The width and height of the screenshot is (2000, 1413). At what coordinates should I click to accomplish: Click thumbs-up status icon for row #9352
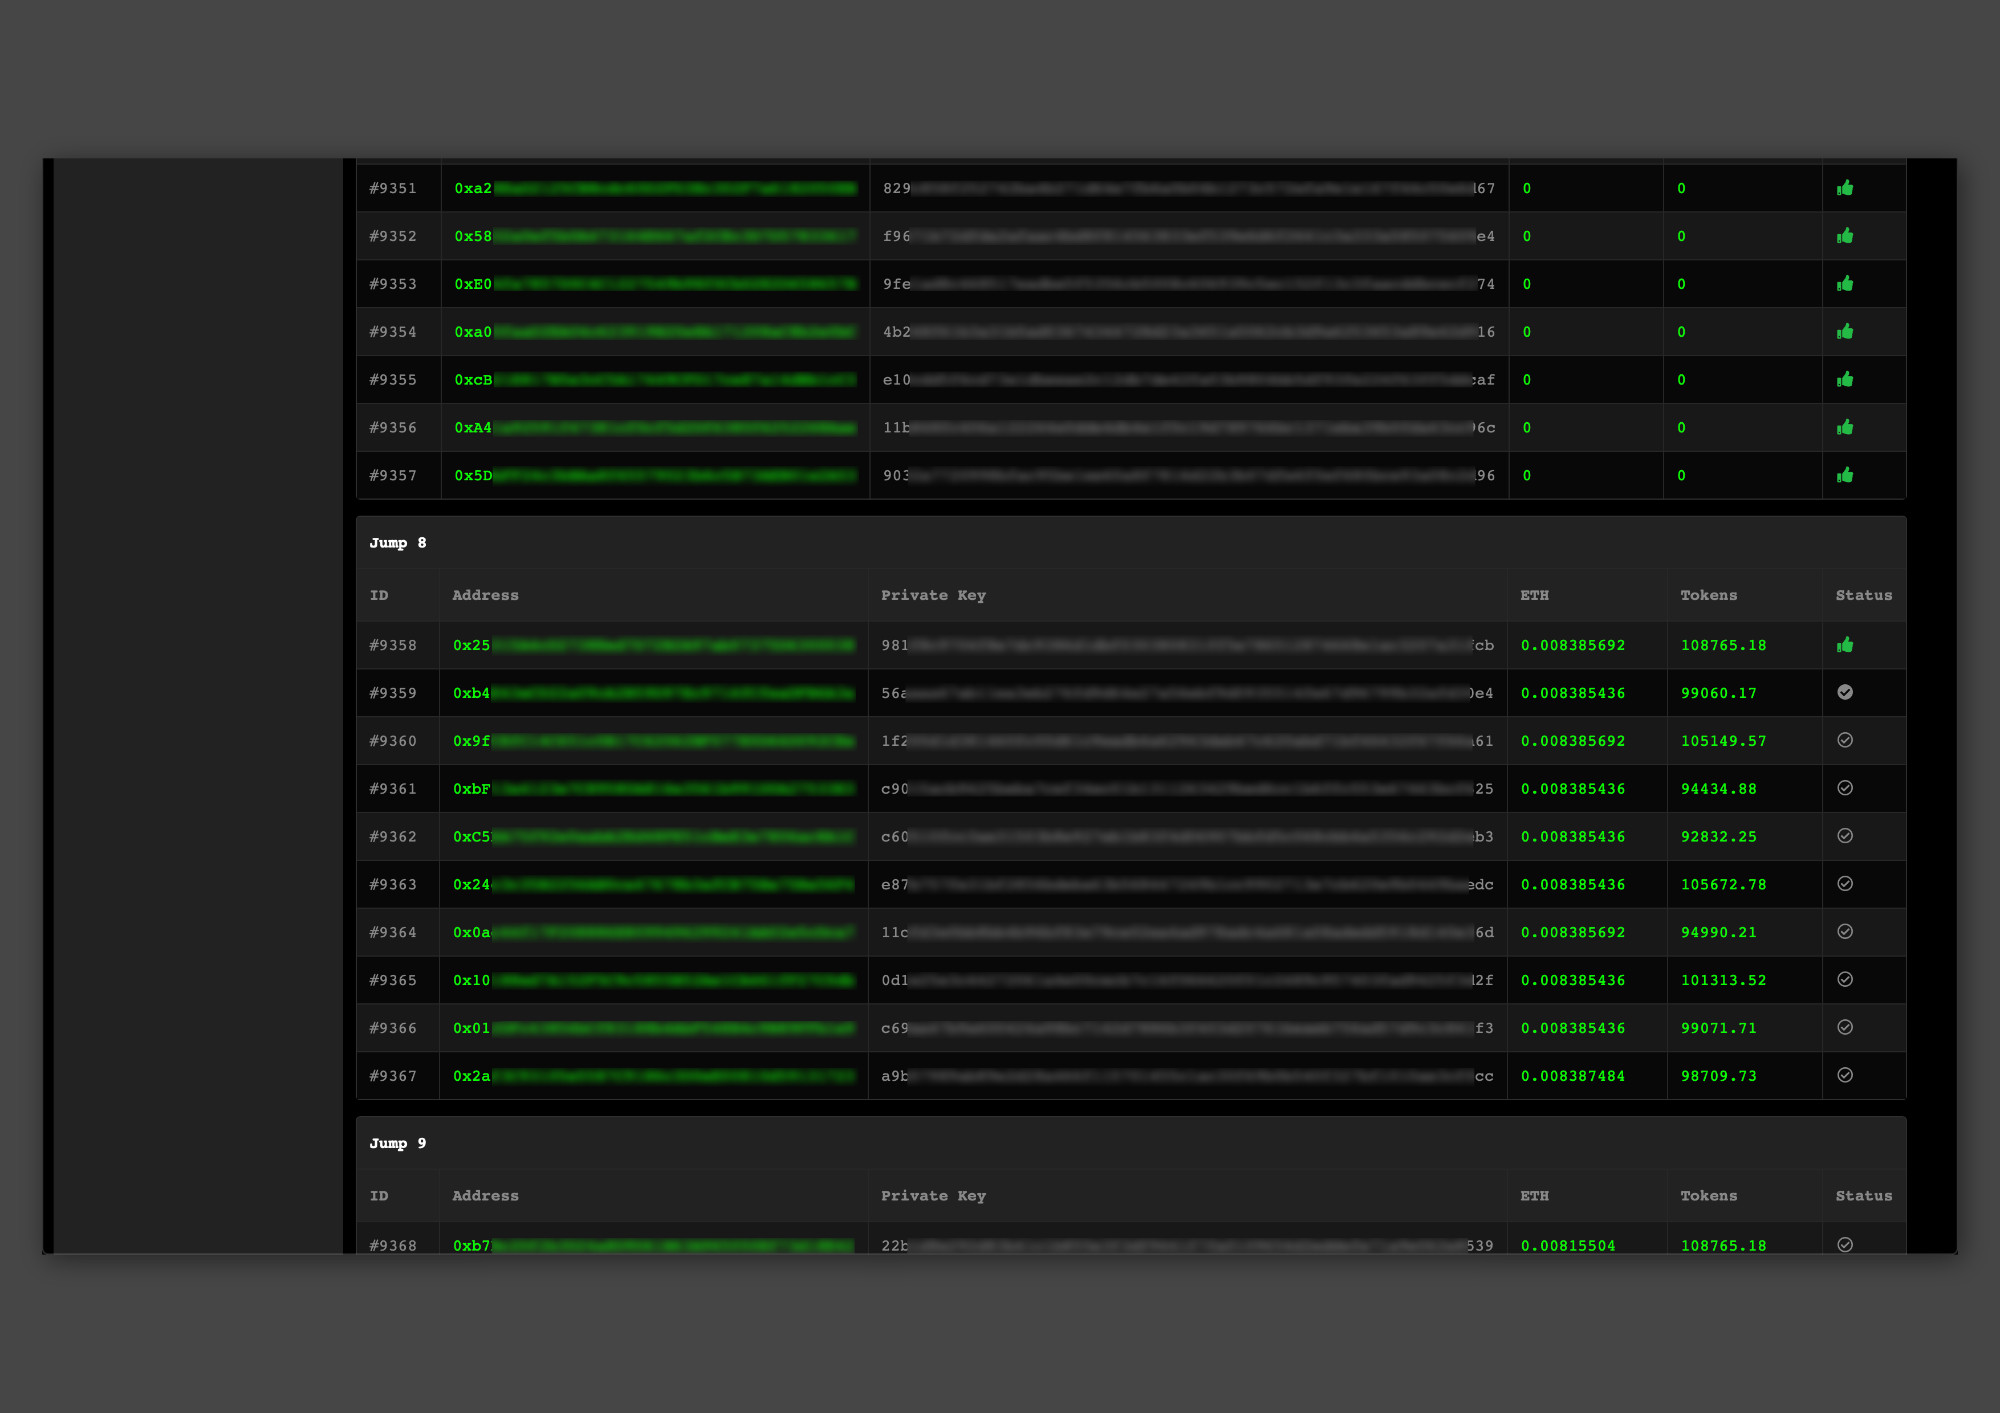coord(1845,236)
